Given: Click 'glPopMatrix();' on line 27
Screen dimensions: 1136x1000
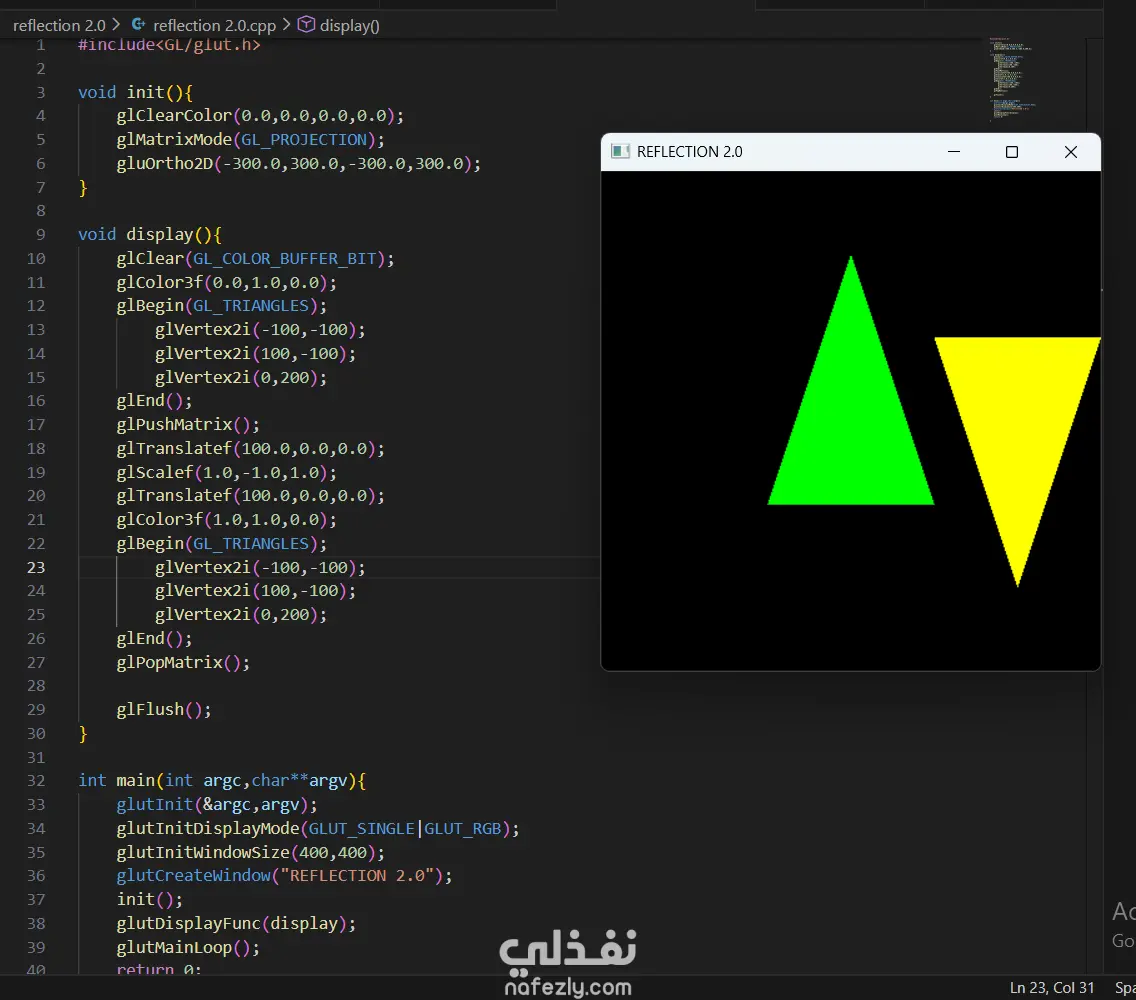Looking at the screenshot, I should [183, 662].
